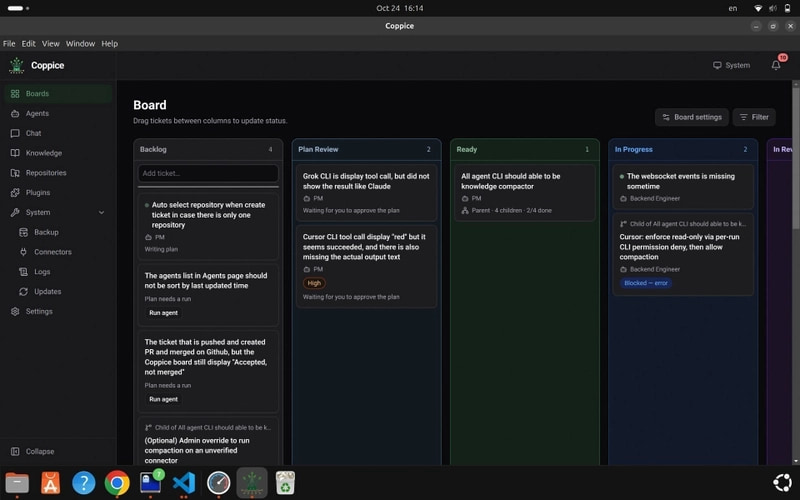Click the Coppice app icon in dock
The image size is (800, 500).
(x=252, y=483)
